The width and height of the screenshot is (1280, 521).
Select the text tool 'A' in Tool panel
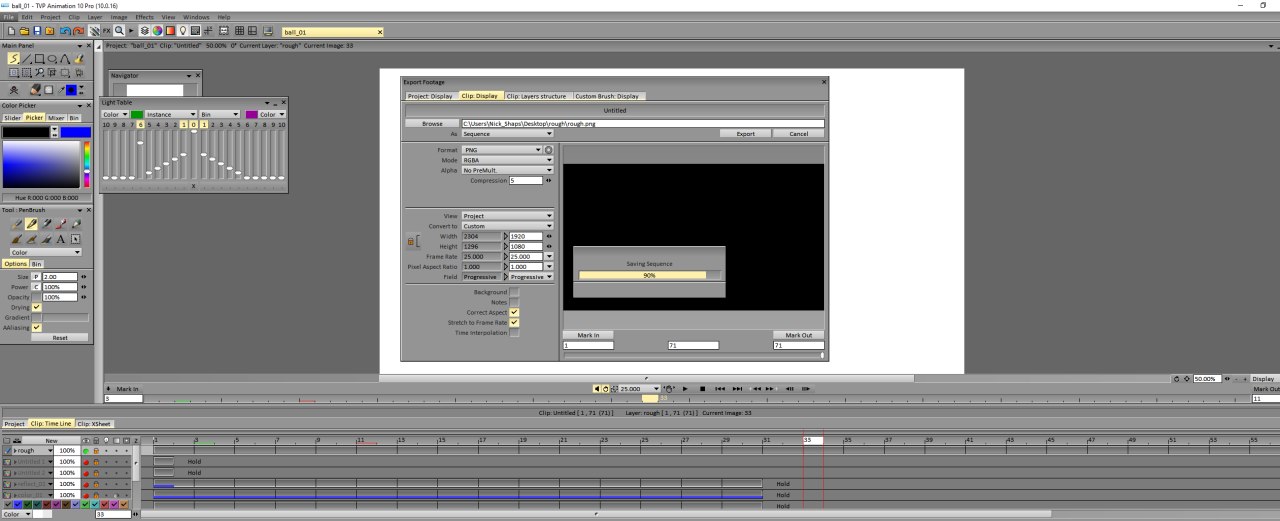click(x=60, y=239)
